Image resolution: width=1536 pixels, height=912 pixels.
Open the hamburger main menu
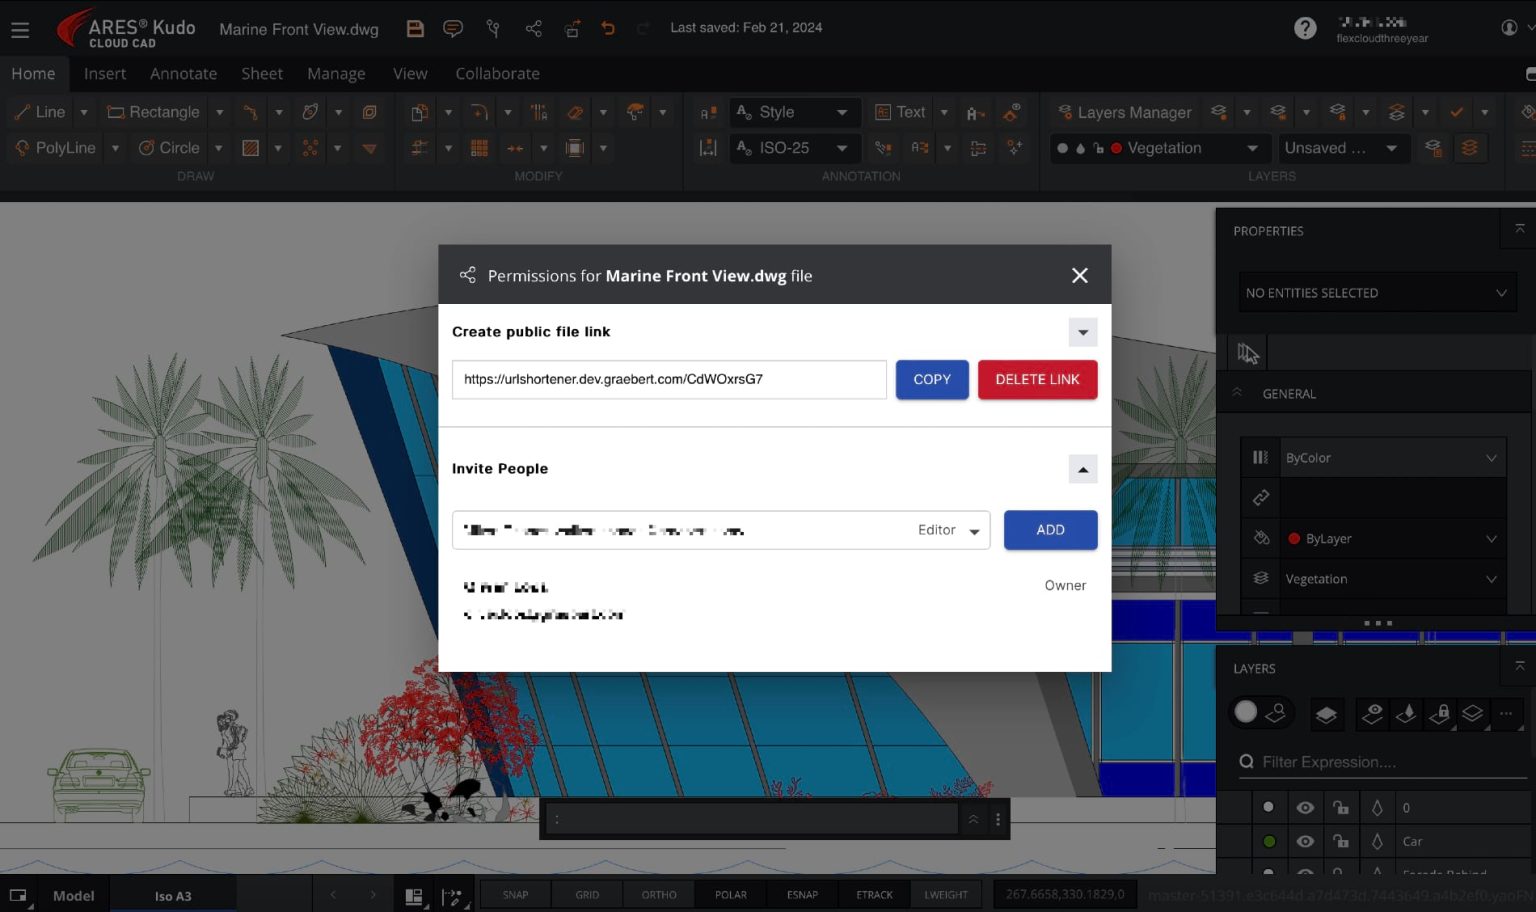pyautogui.click(x=20, y=30)
